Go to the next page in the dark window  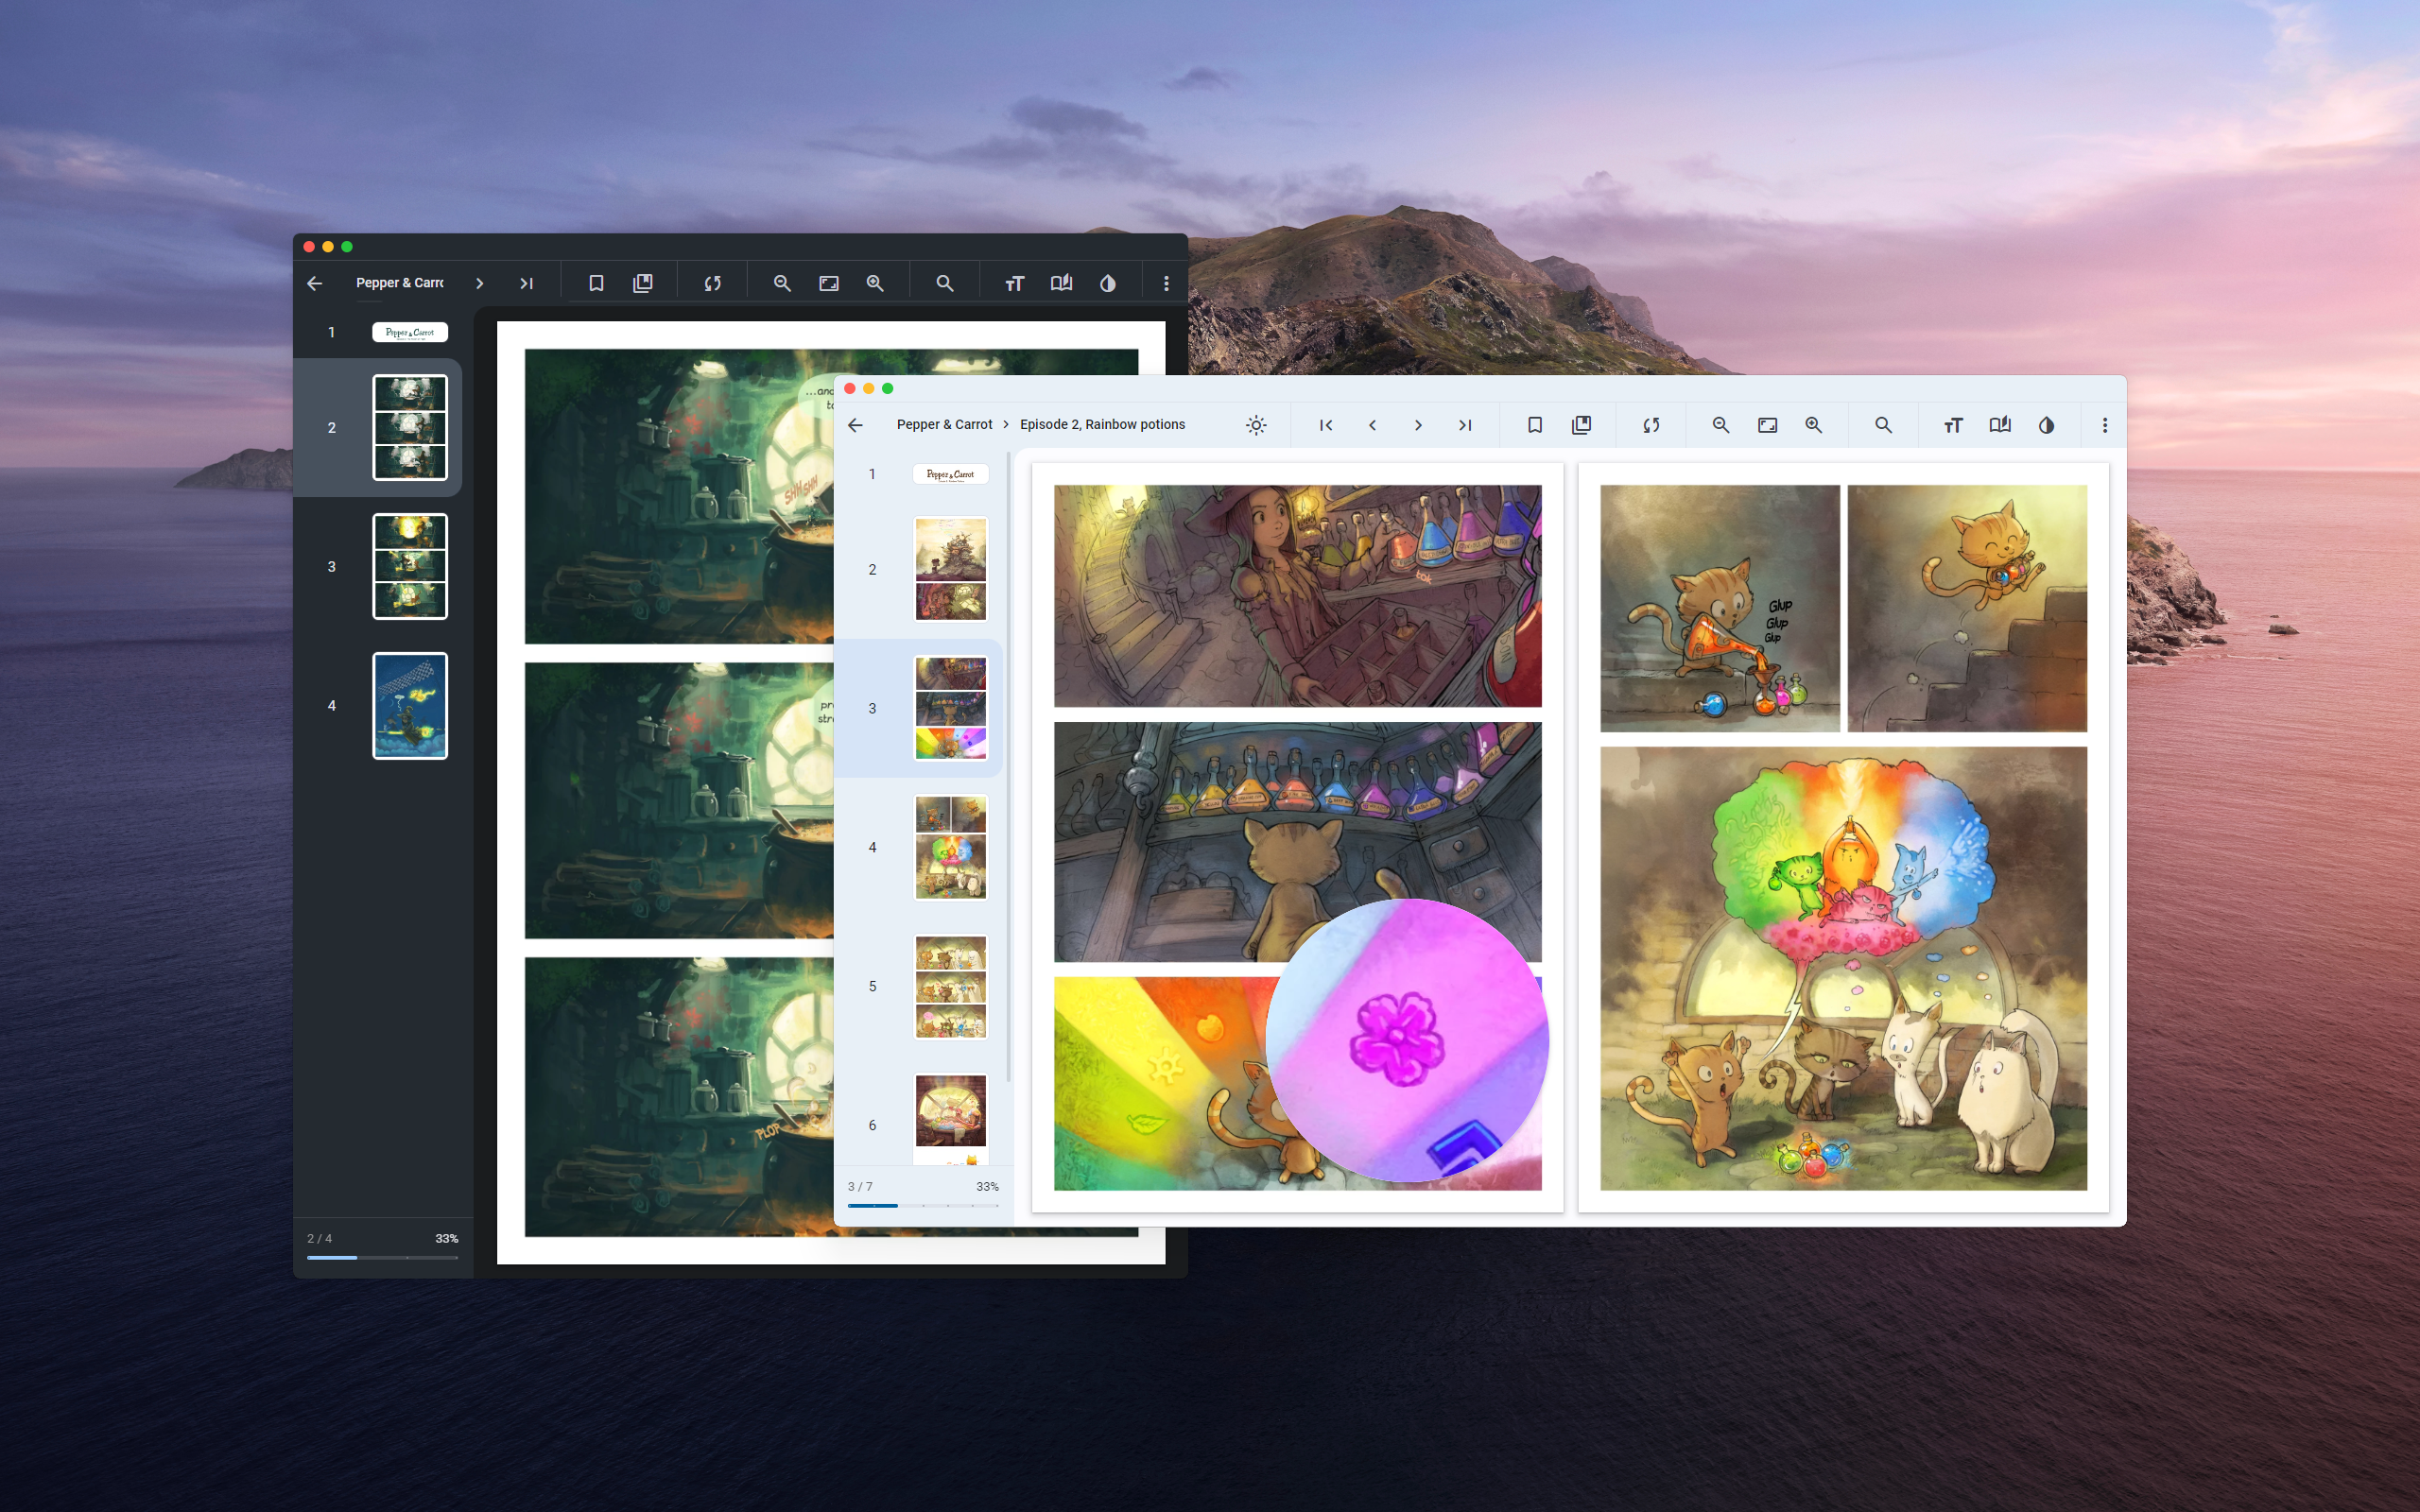480,284
